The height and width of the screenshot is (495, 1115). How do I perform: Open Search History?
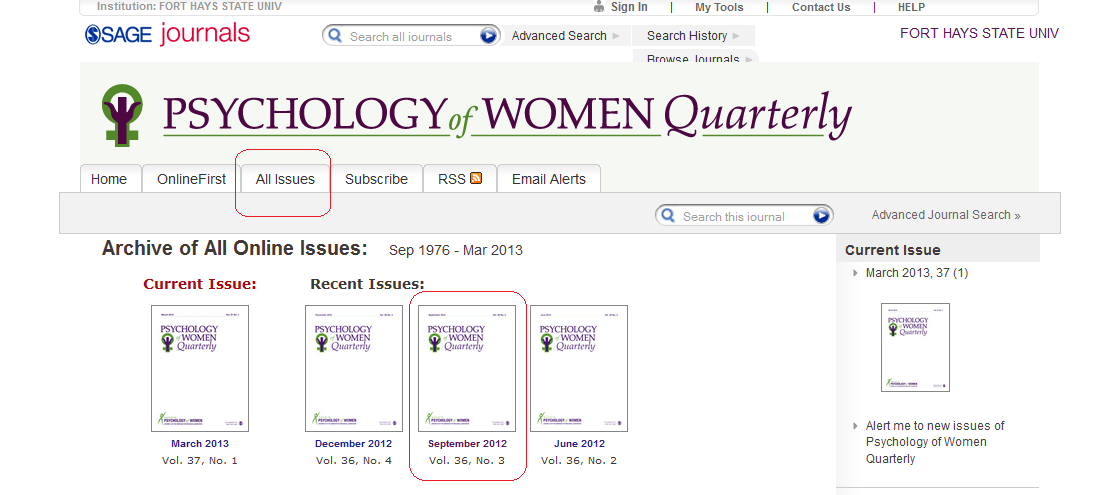click(693, 36)
